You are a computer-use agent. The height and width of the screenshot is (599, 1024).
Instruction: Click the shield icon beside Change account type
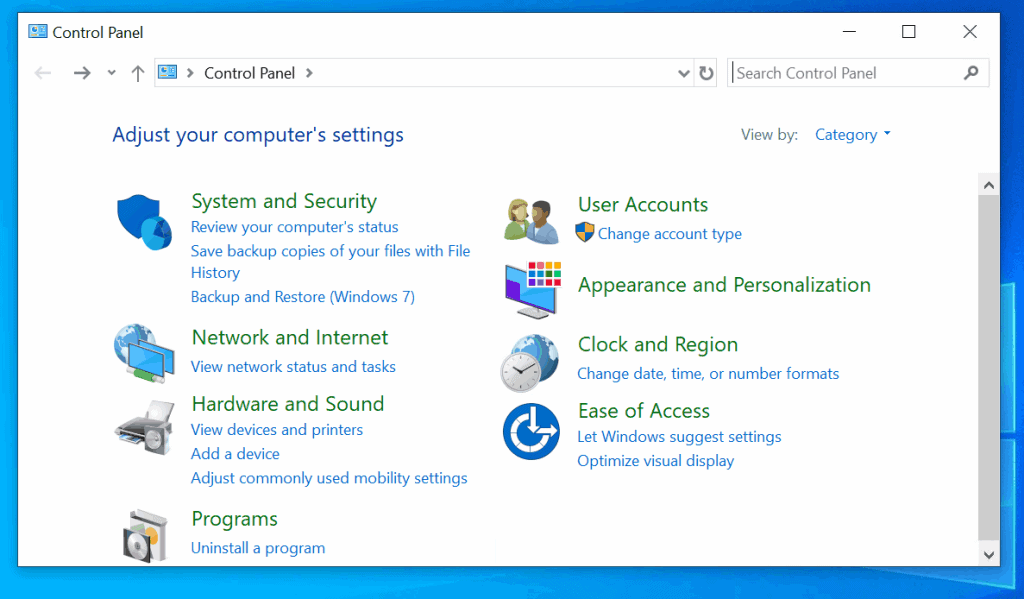click(x=584, y=233)
